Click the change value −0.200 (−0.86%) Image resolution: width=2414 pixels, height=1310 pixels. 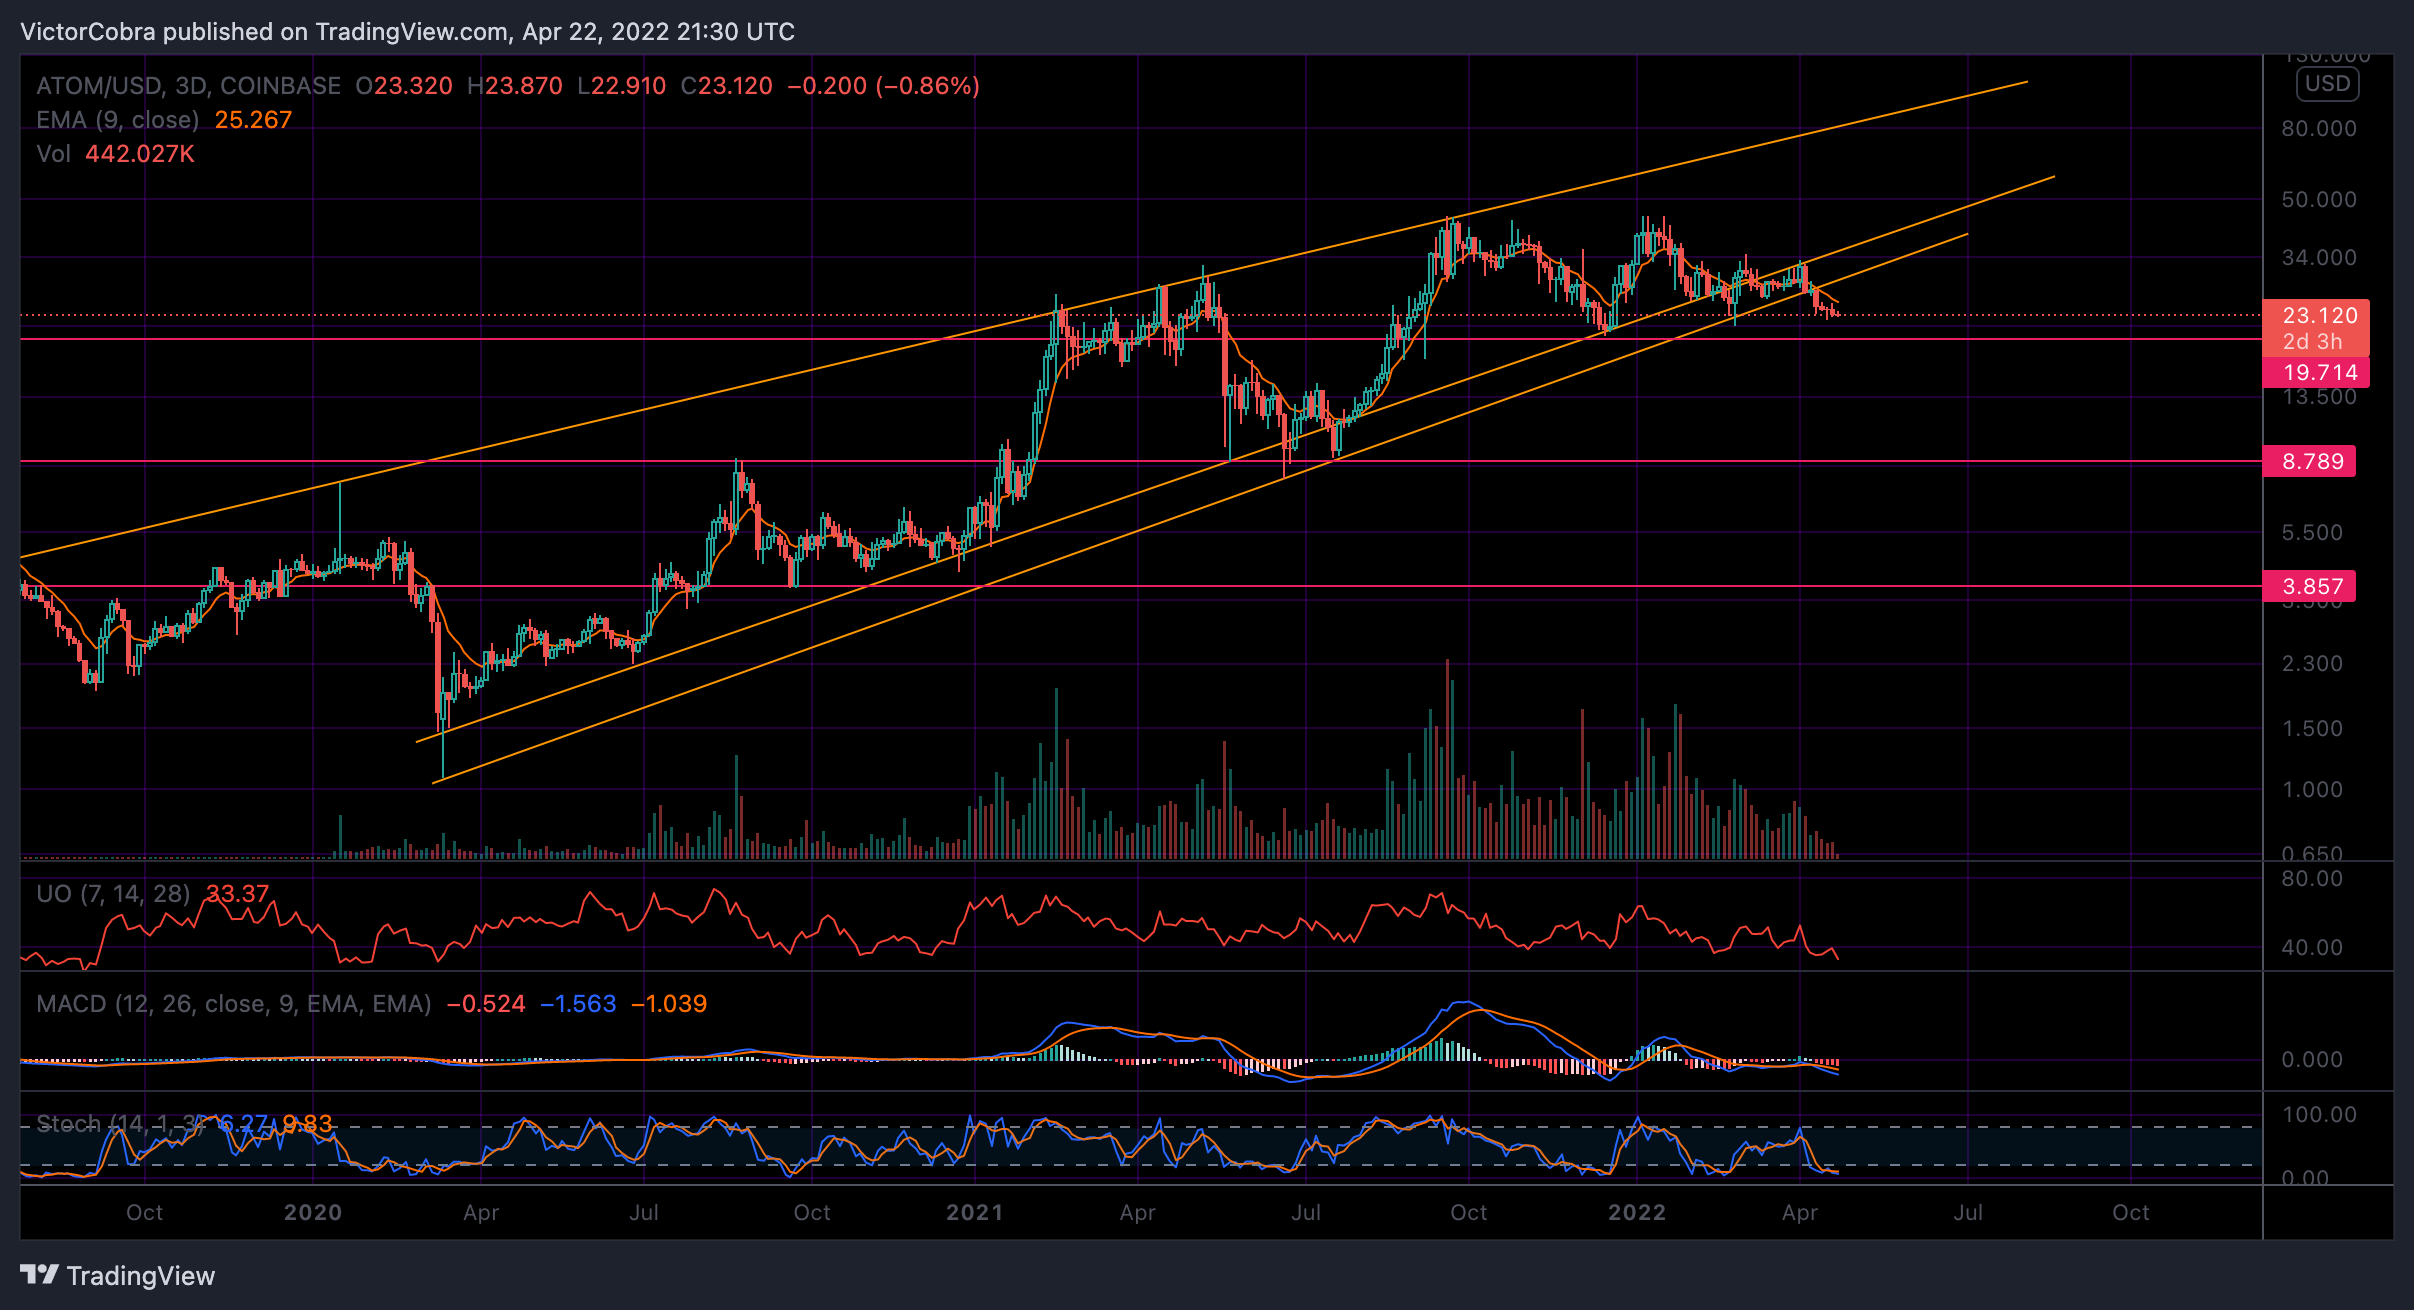(x=884, y=86)
